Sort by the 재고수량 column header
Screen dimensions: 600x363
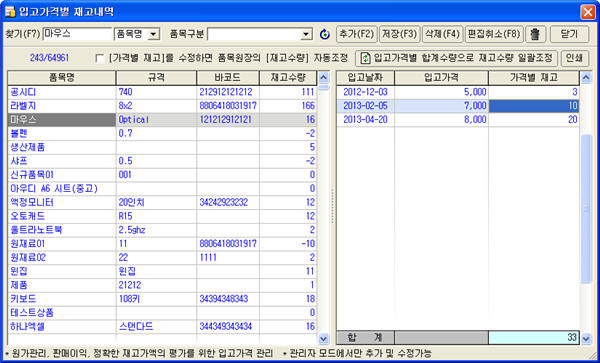click(288, 78)
